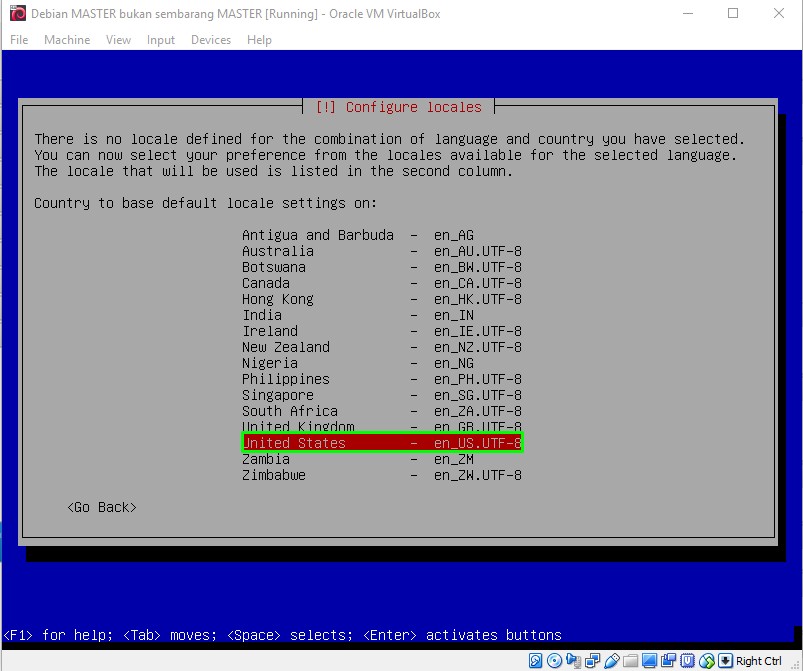Select Singapore en_SG.UTF-8 locale
Screen dimensions: 803x671
pos(382,395)
